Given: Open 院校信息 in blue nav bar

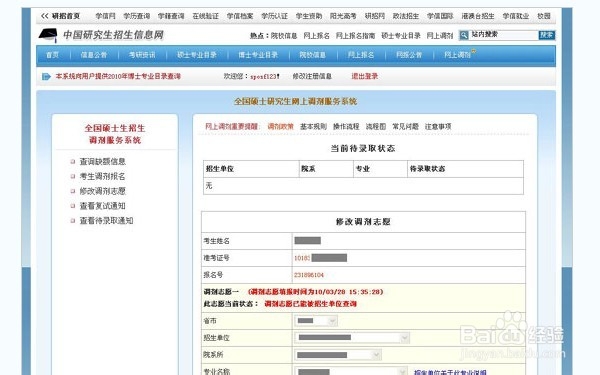Looking at the screenshot, I should pyautogui.click(x=312, y=55).
